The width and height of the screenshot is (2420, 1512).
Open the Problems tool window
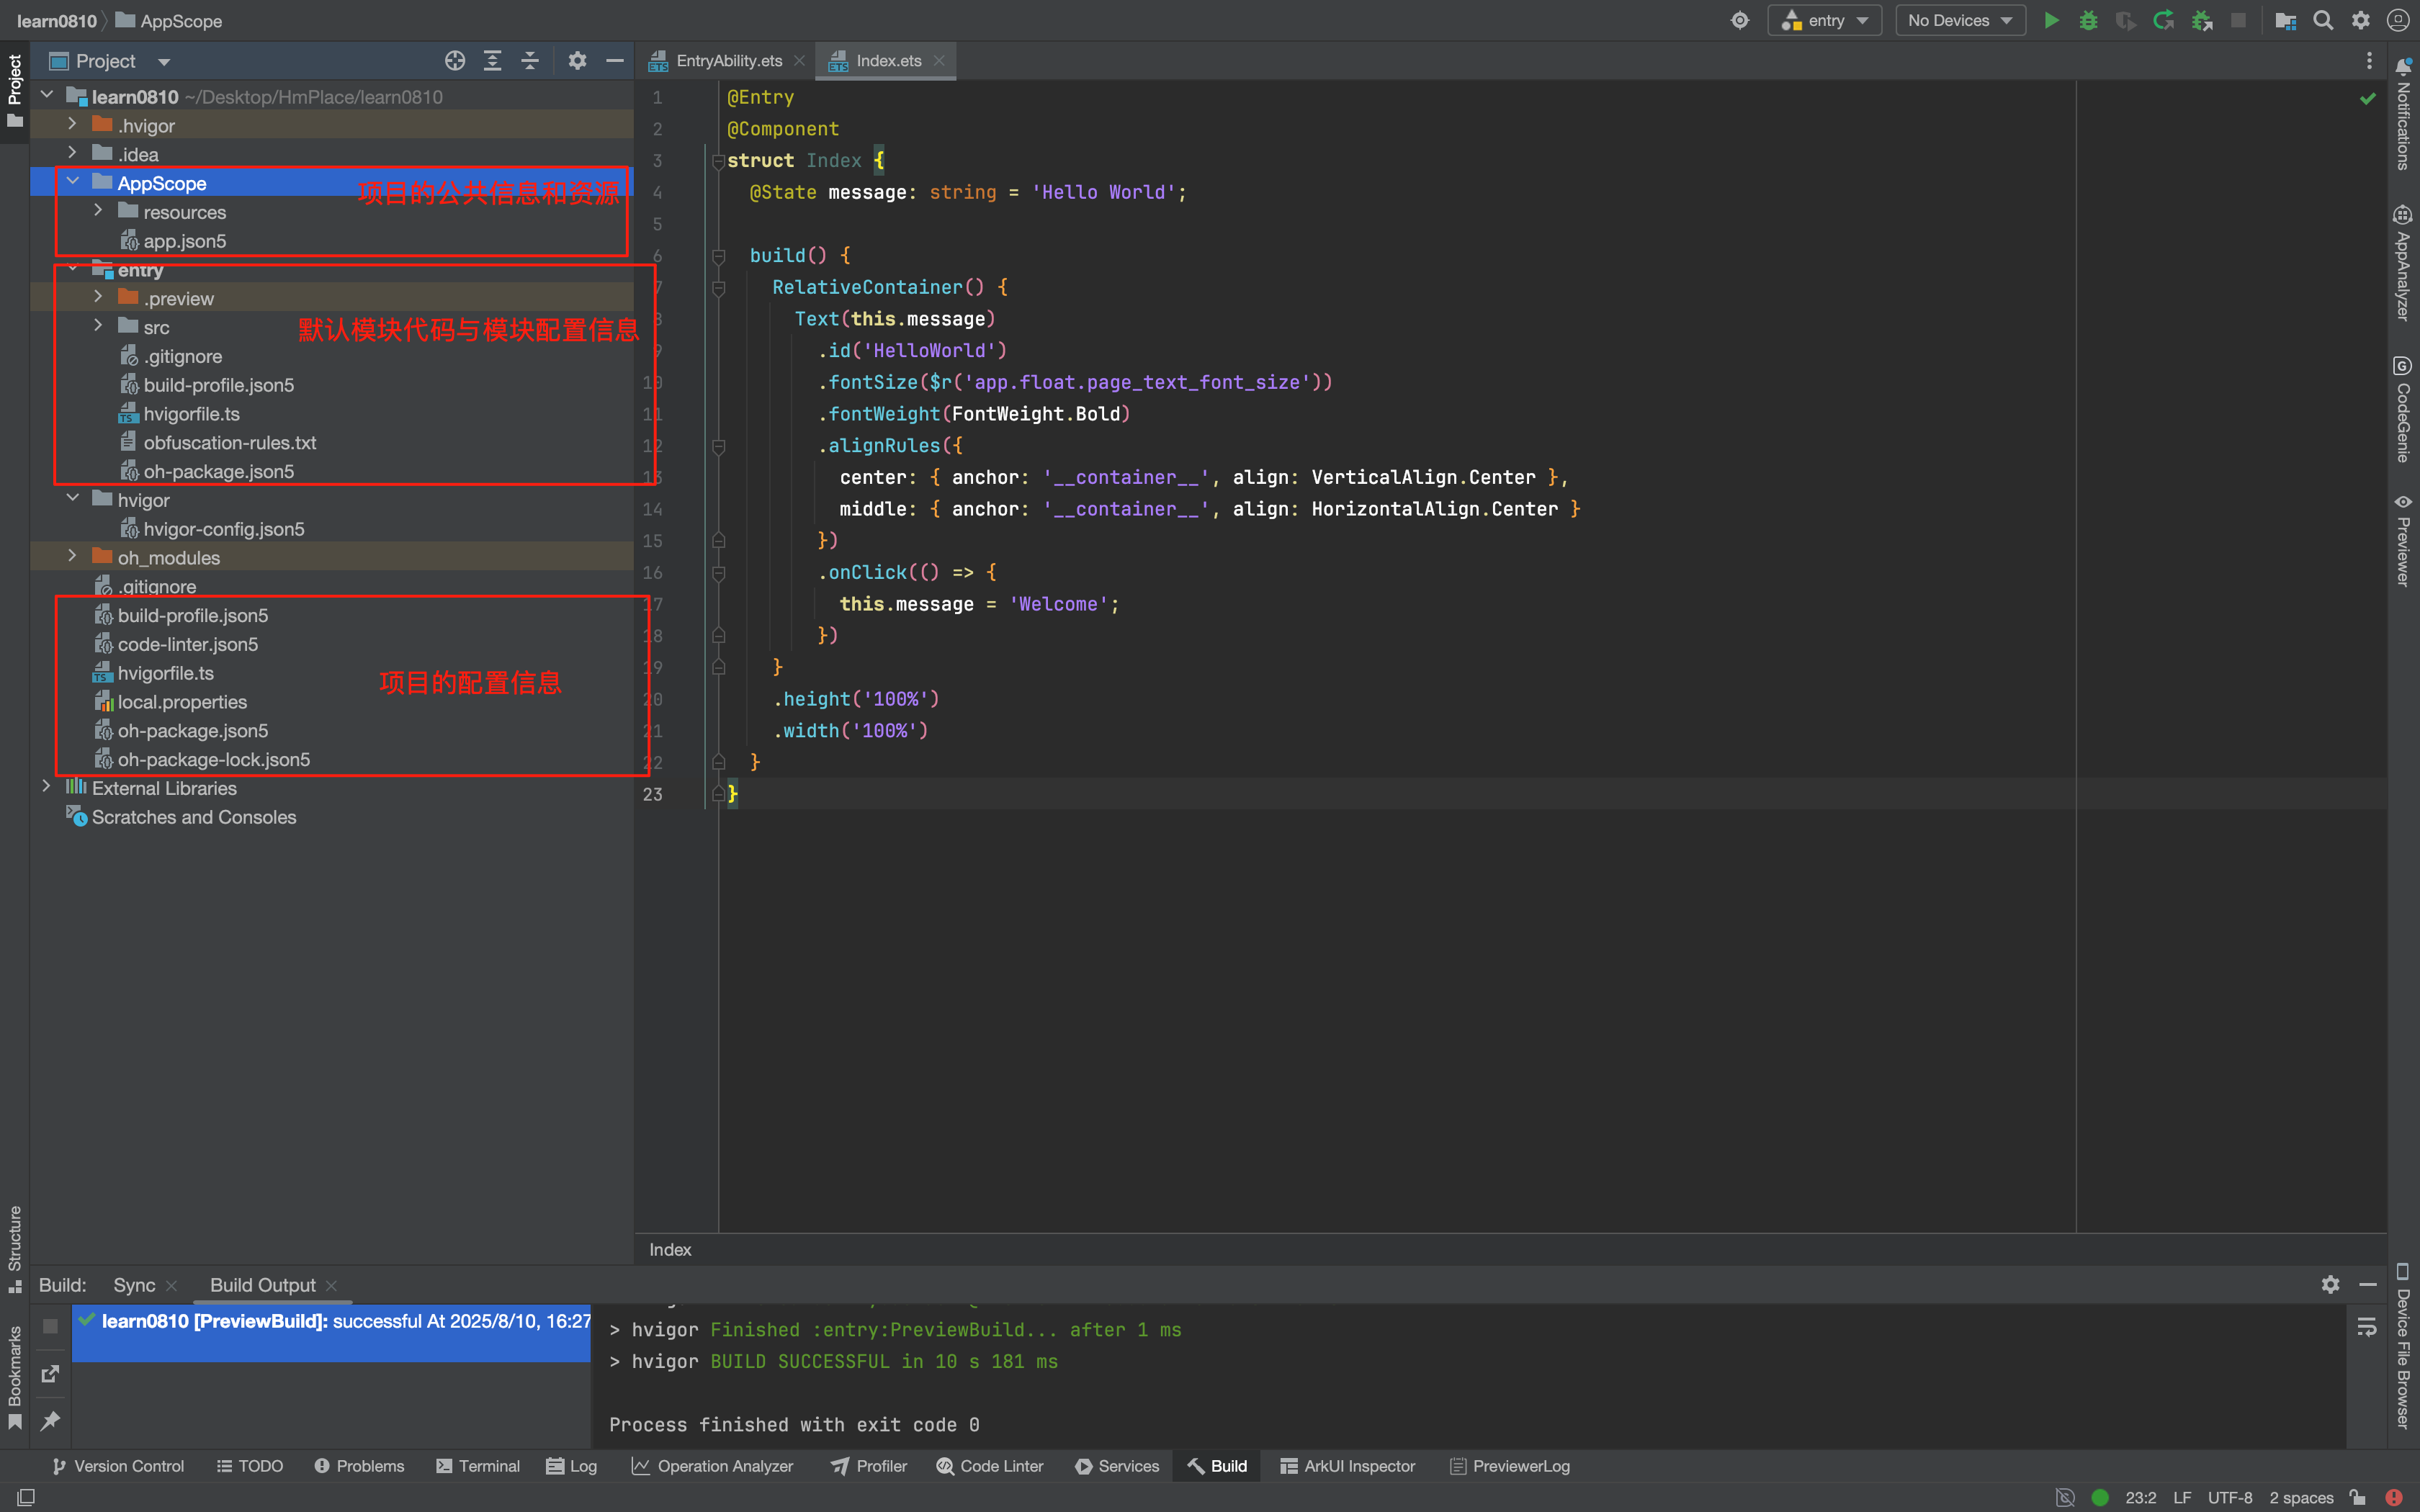point(359,1466)
